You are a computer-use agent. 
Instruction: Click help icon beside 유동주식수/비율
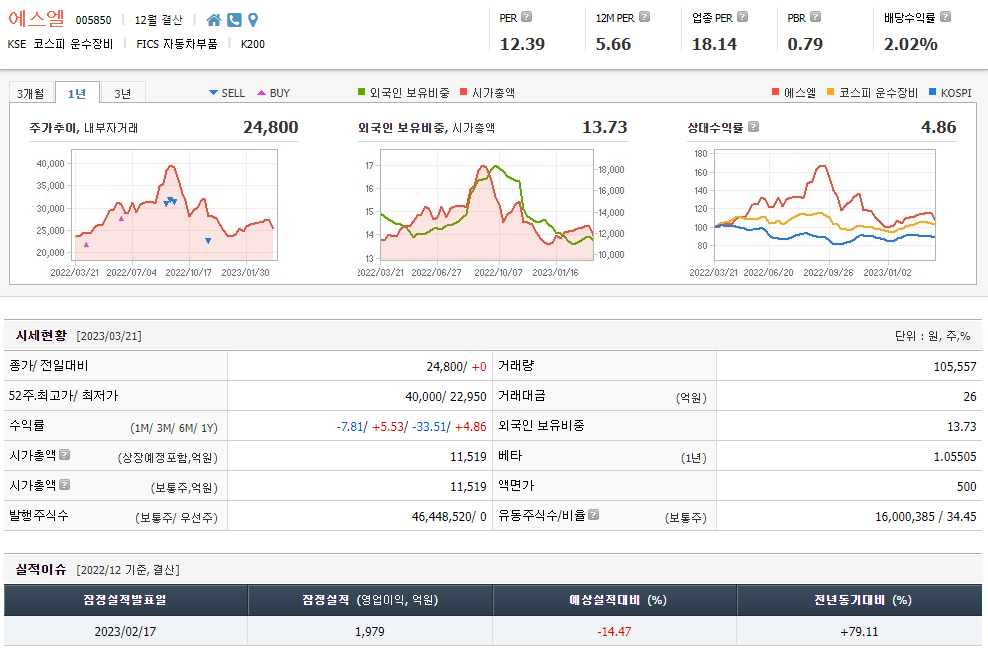tap(593, 515)
